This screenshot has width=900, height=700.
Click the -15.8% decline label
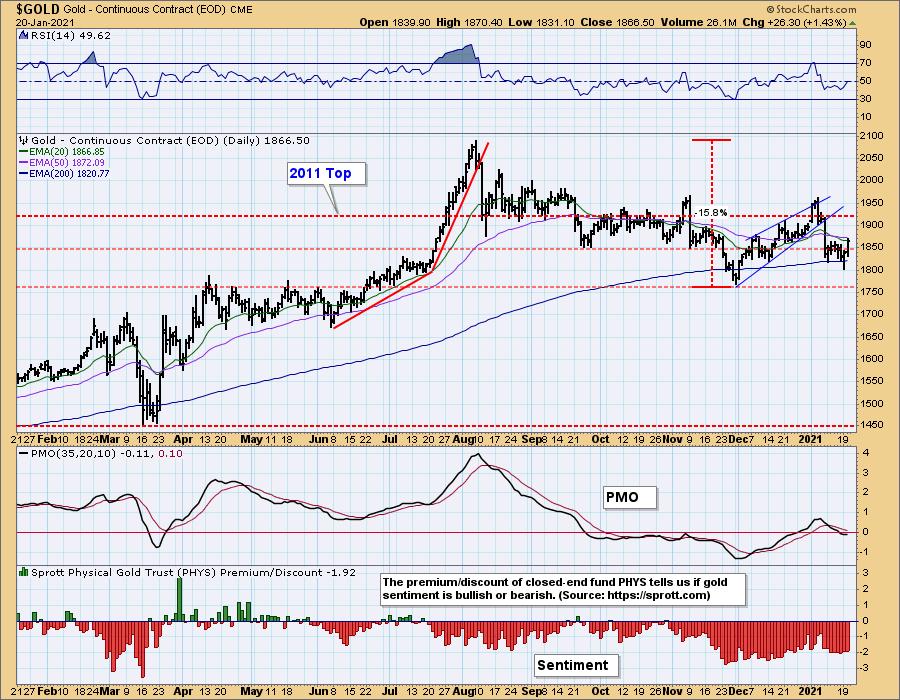point(712,212)
